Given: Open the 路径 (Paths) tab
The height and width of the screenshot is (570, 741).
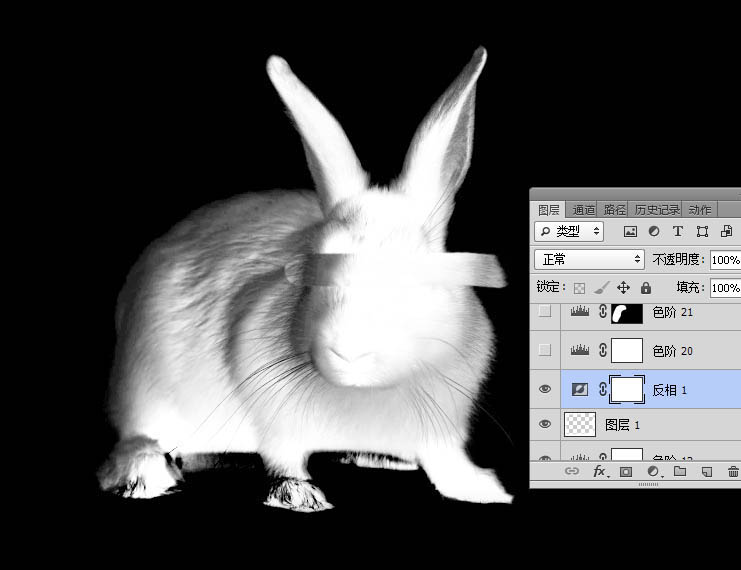Looking at the screenshot, I should click(614, 210).
